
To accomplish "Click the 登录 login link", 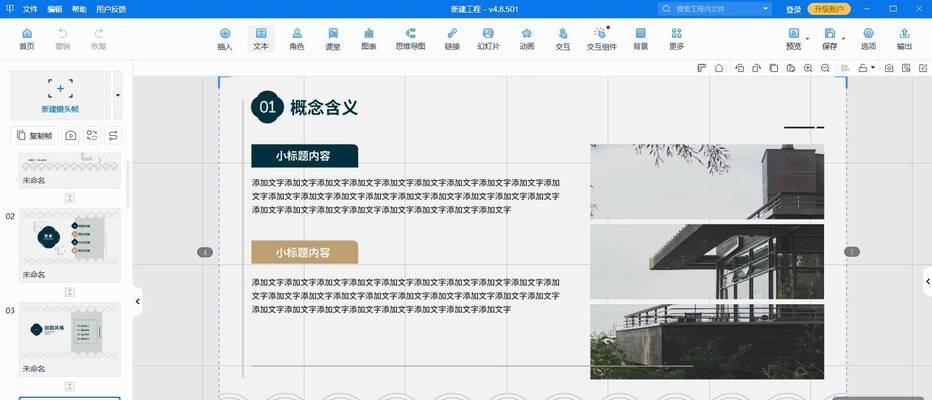I will point(794,10).
